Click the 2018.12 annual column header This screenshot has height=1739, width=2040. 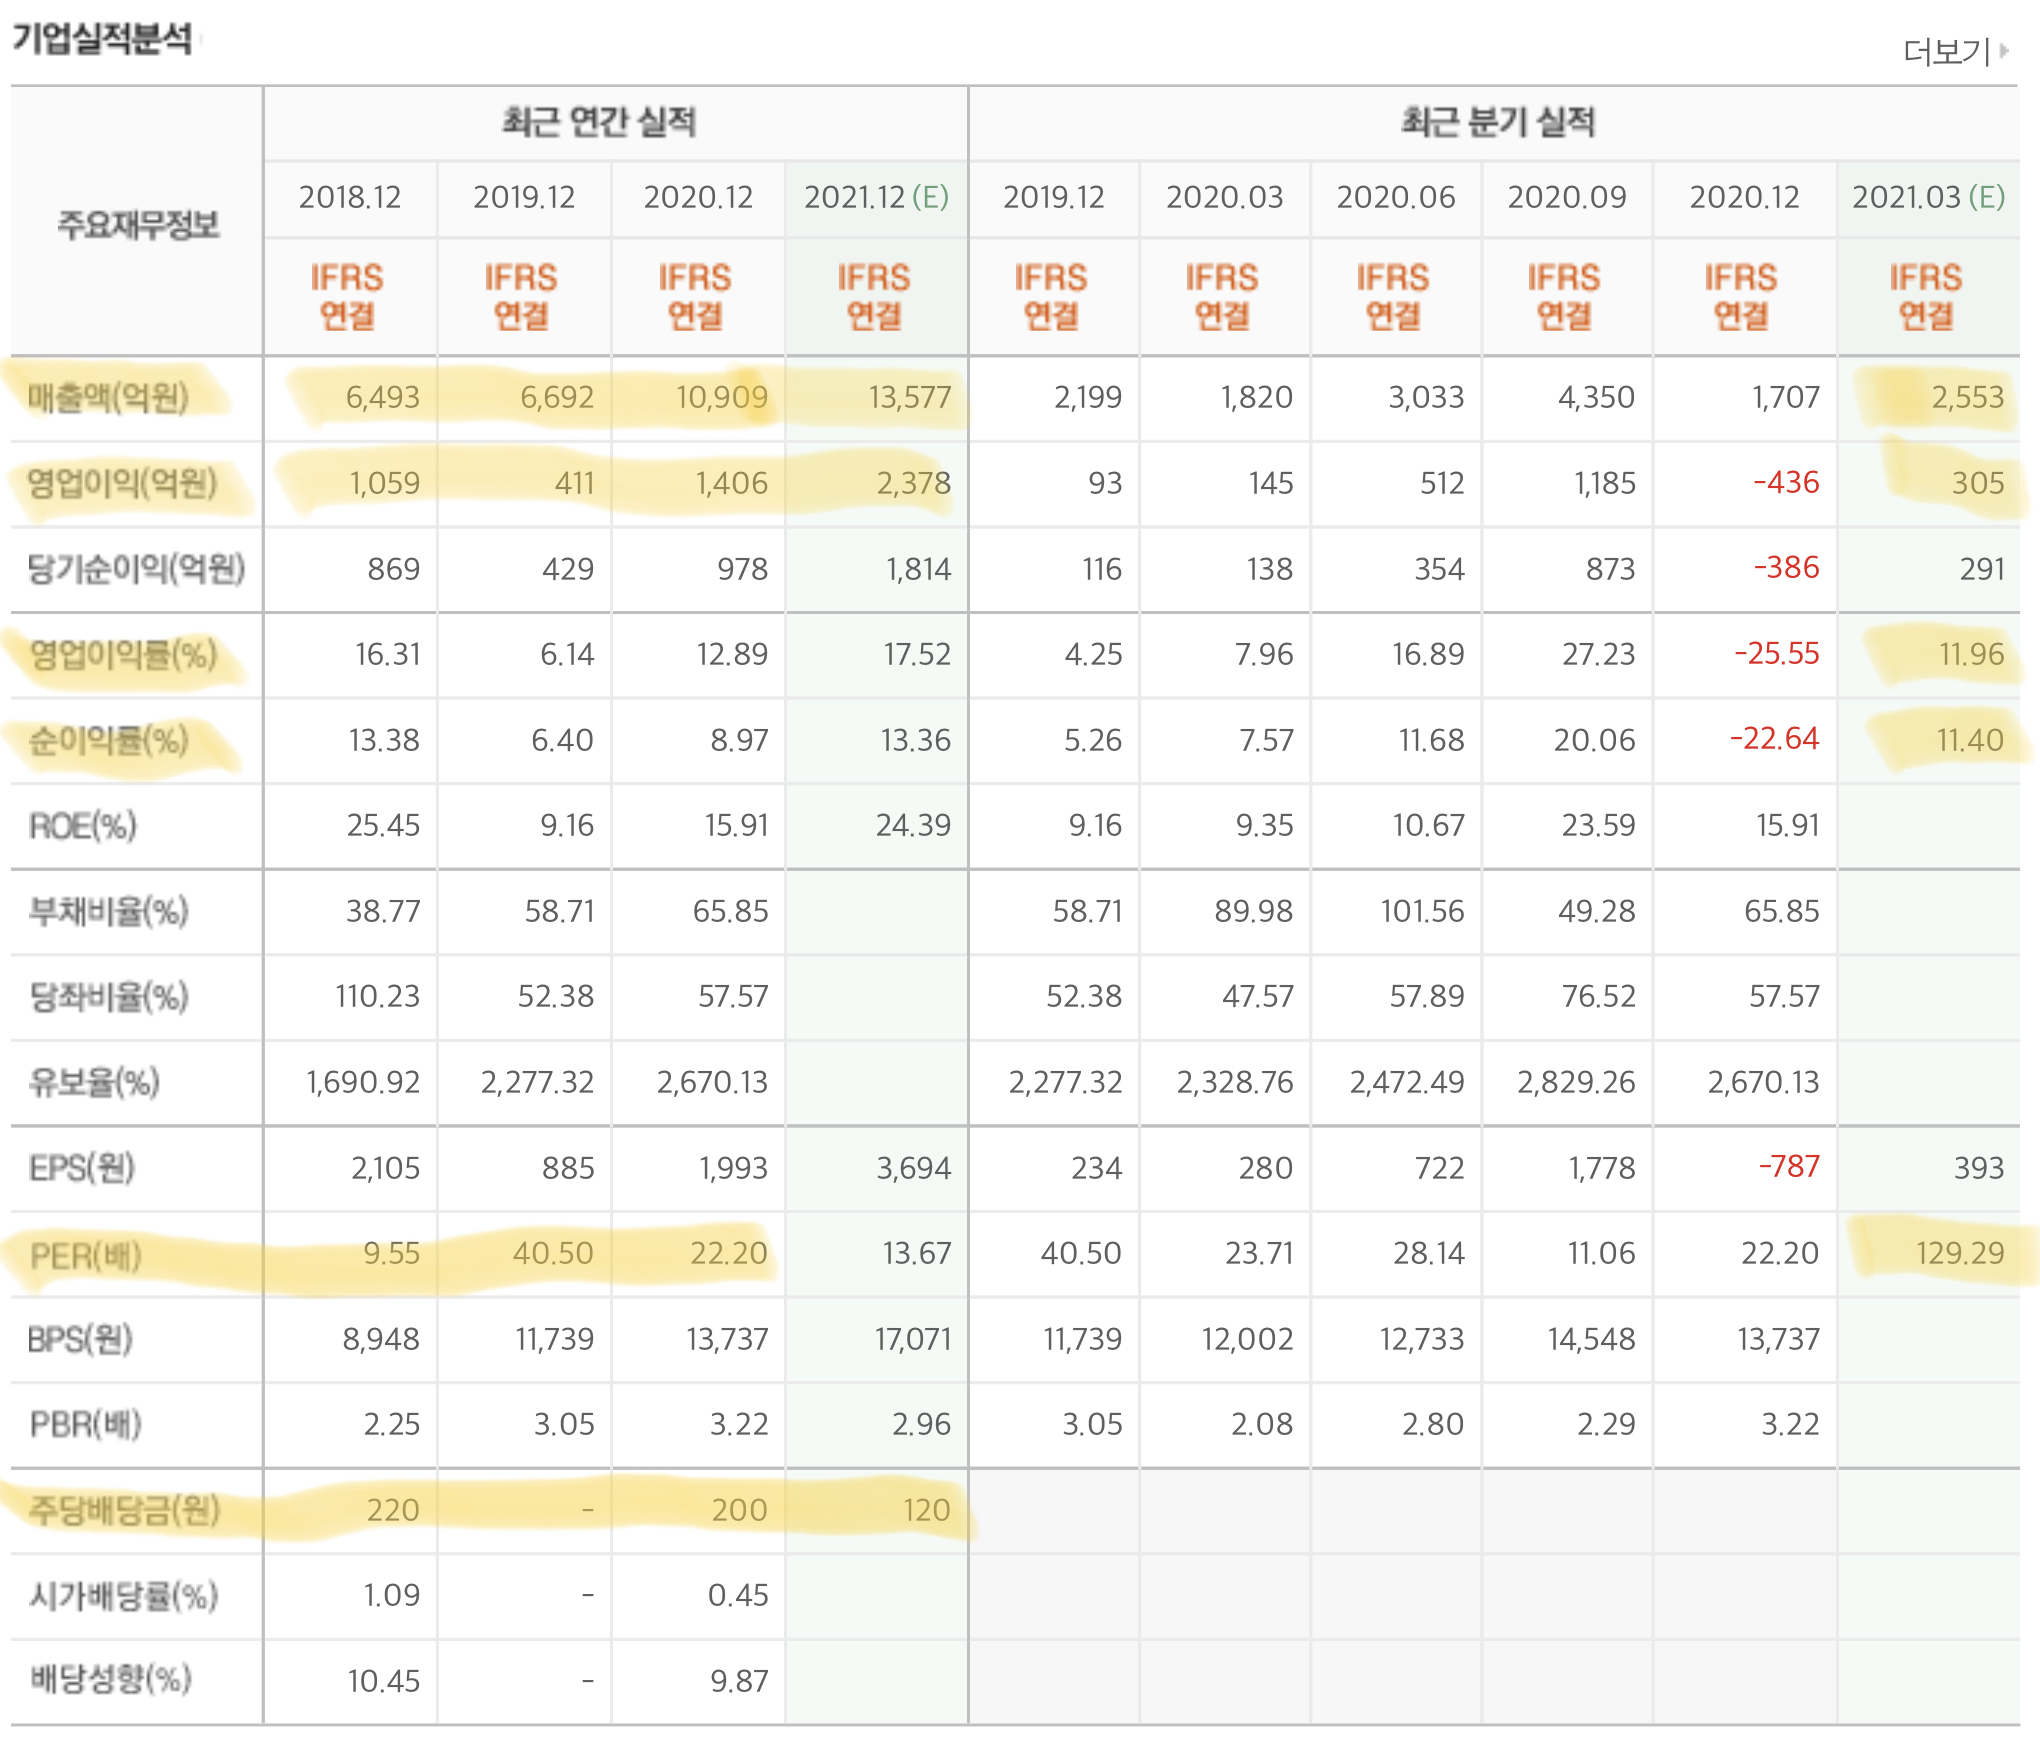click(x=349, y=197)
